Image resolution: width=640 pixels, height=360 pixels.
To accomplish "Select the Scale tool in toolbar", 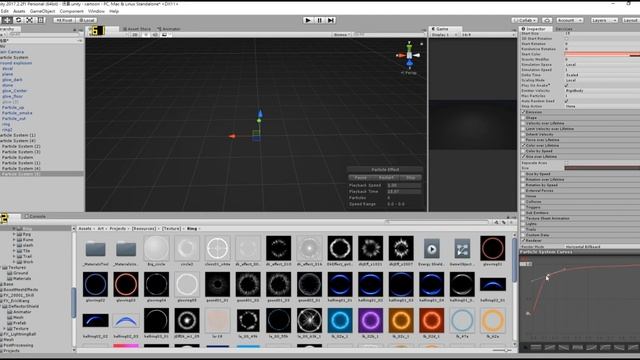I will [x=29, y=20].
